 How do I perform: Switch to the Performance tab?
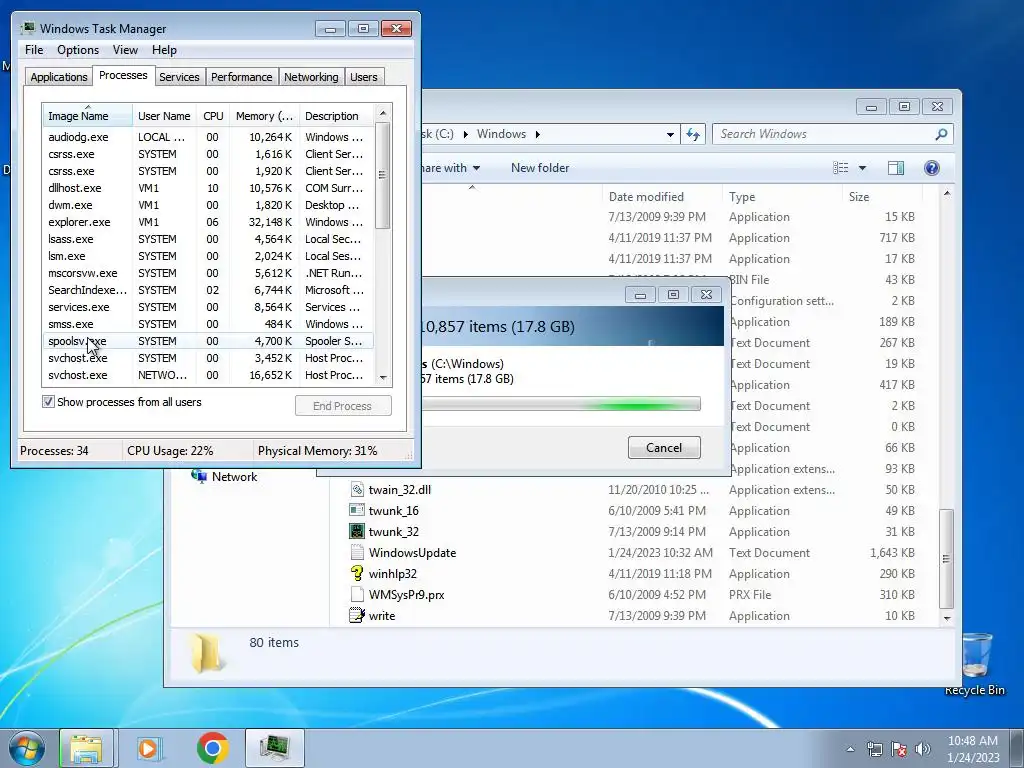coord(242,77)
